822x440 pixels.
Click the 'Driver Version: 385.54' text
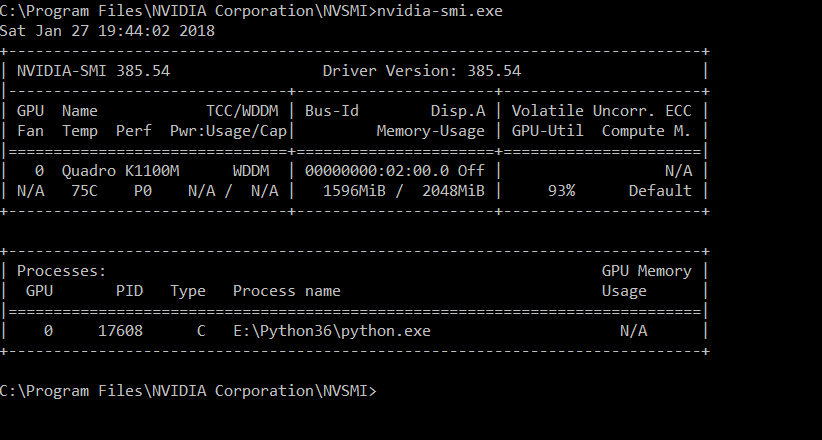tap(422, 71)
